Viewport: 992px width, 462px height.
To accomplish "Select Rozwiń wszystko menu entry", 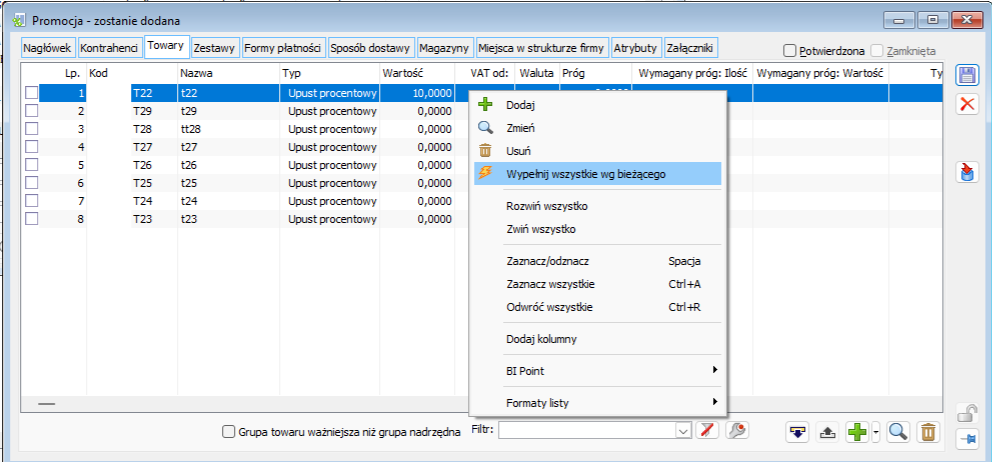I will pos(598,206).
